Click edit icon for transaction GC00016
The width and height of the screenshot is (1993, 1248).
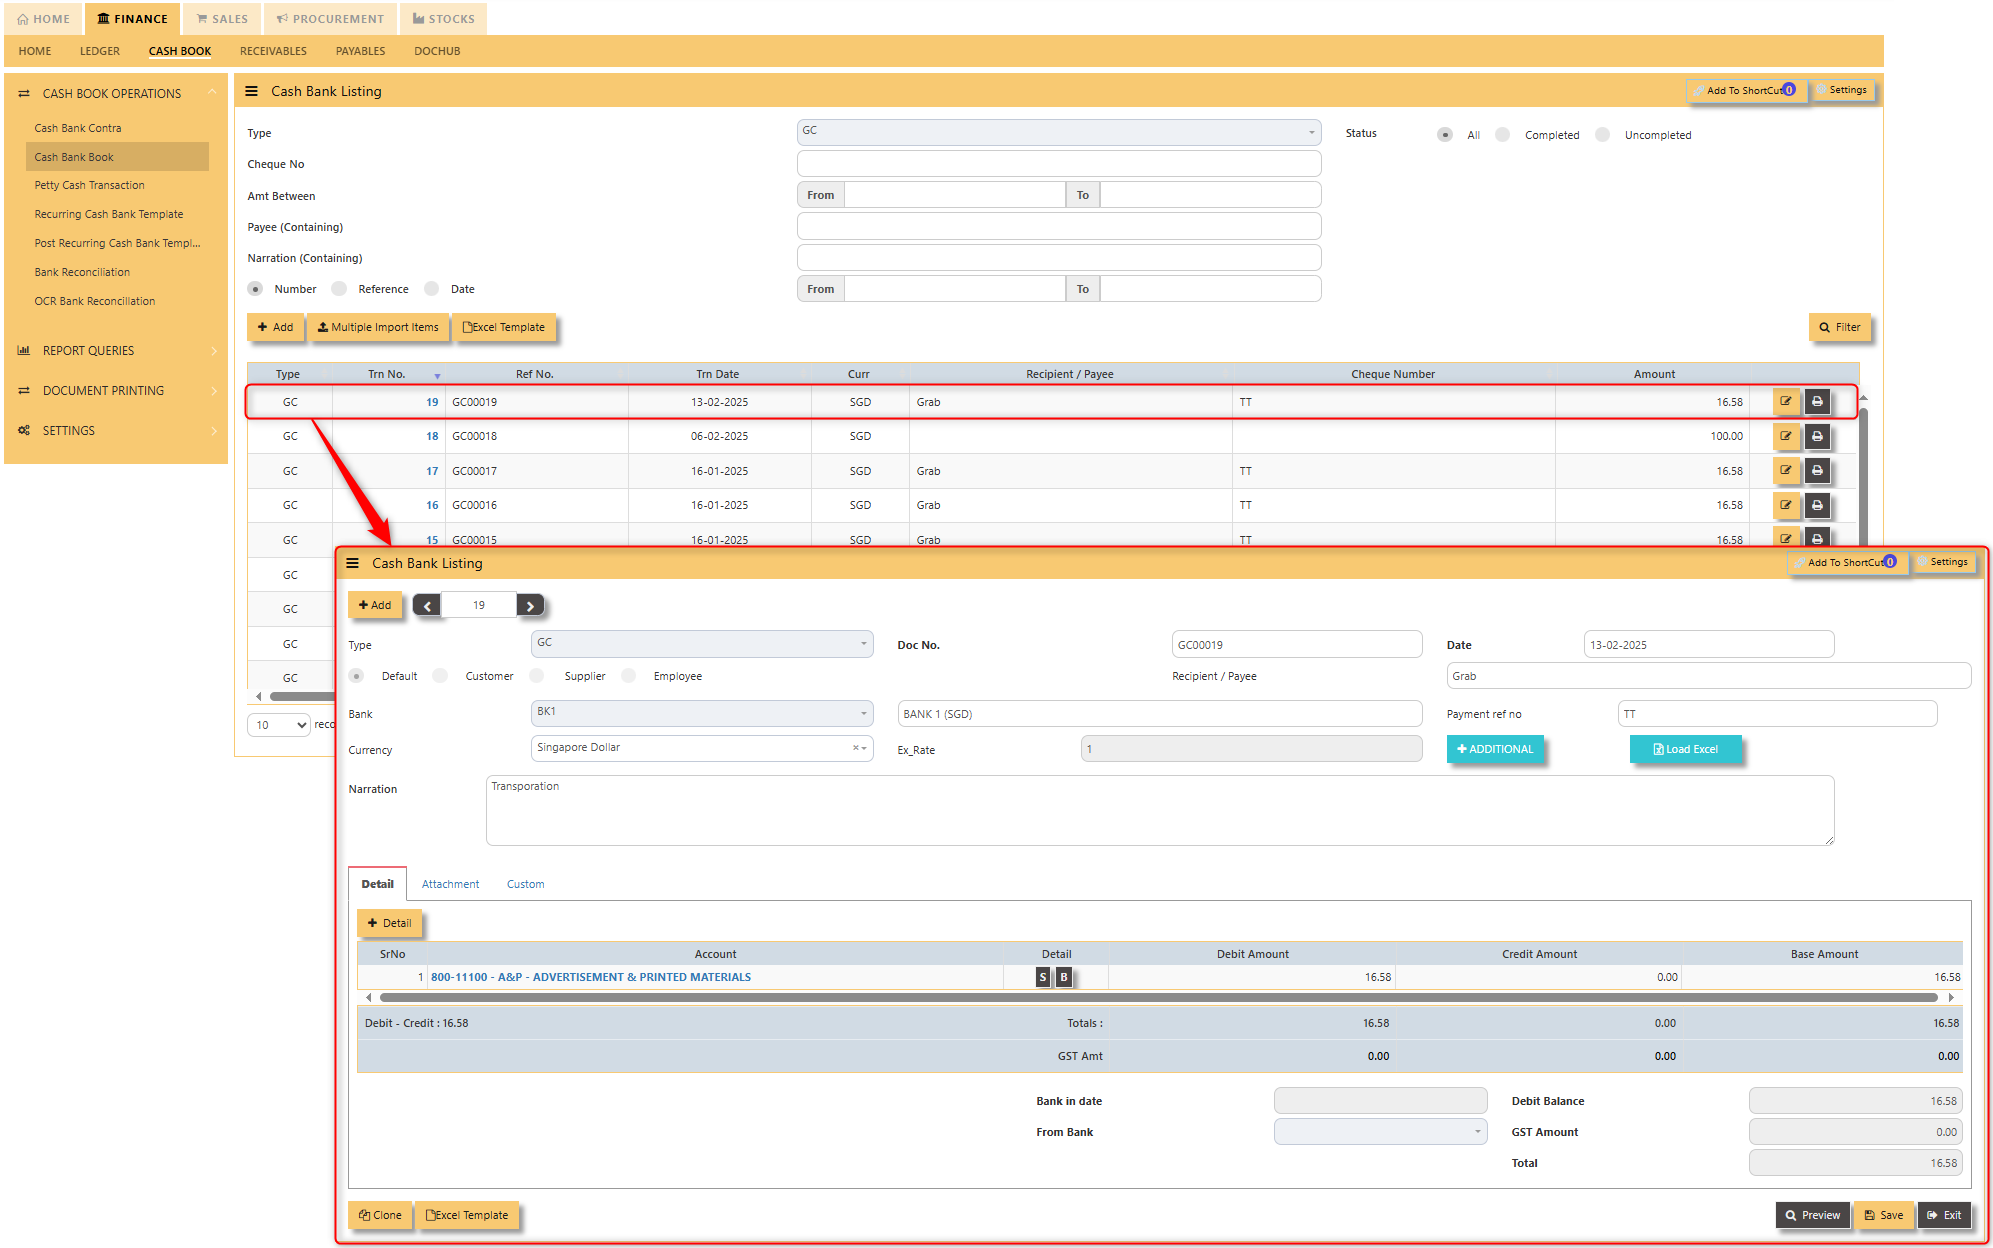(1785, 505)
